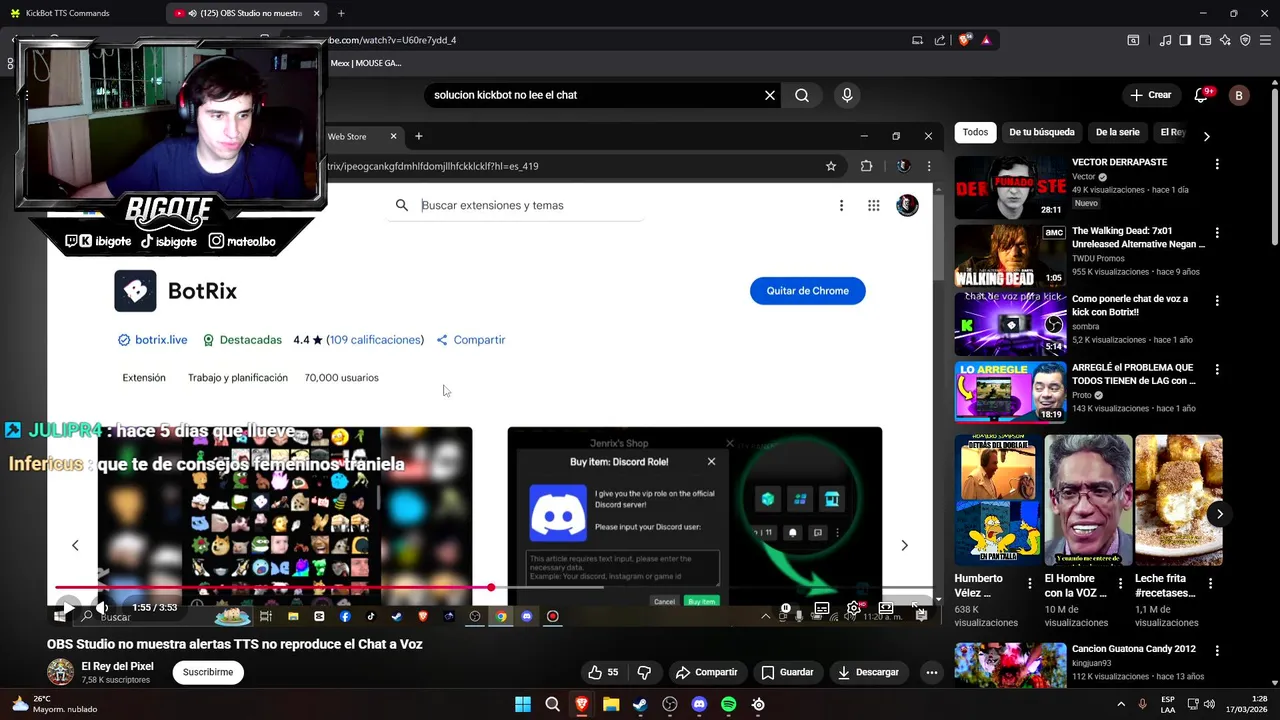The width and height of the screenshot is (1280, 720).
Task: Open the music note media control icon
Action: coord(1165,40)
